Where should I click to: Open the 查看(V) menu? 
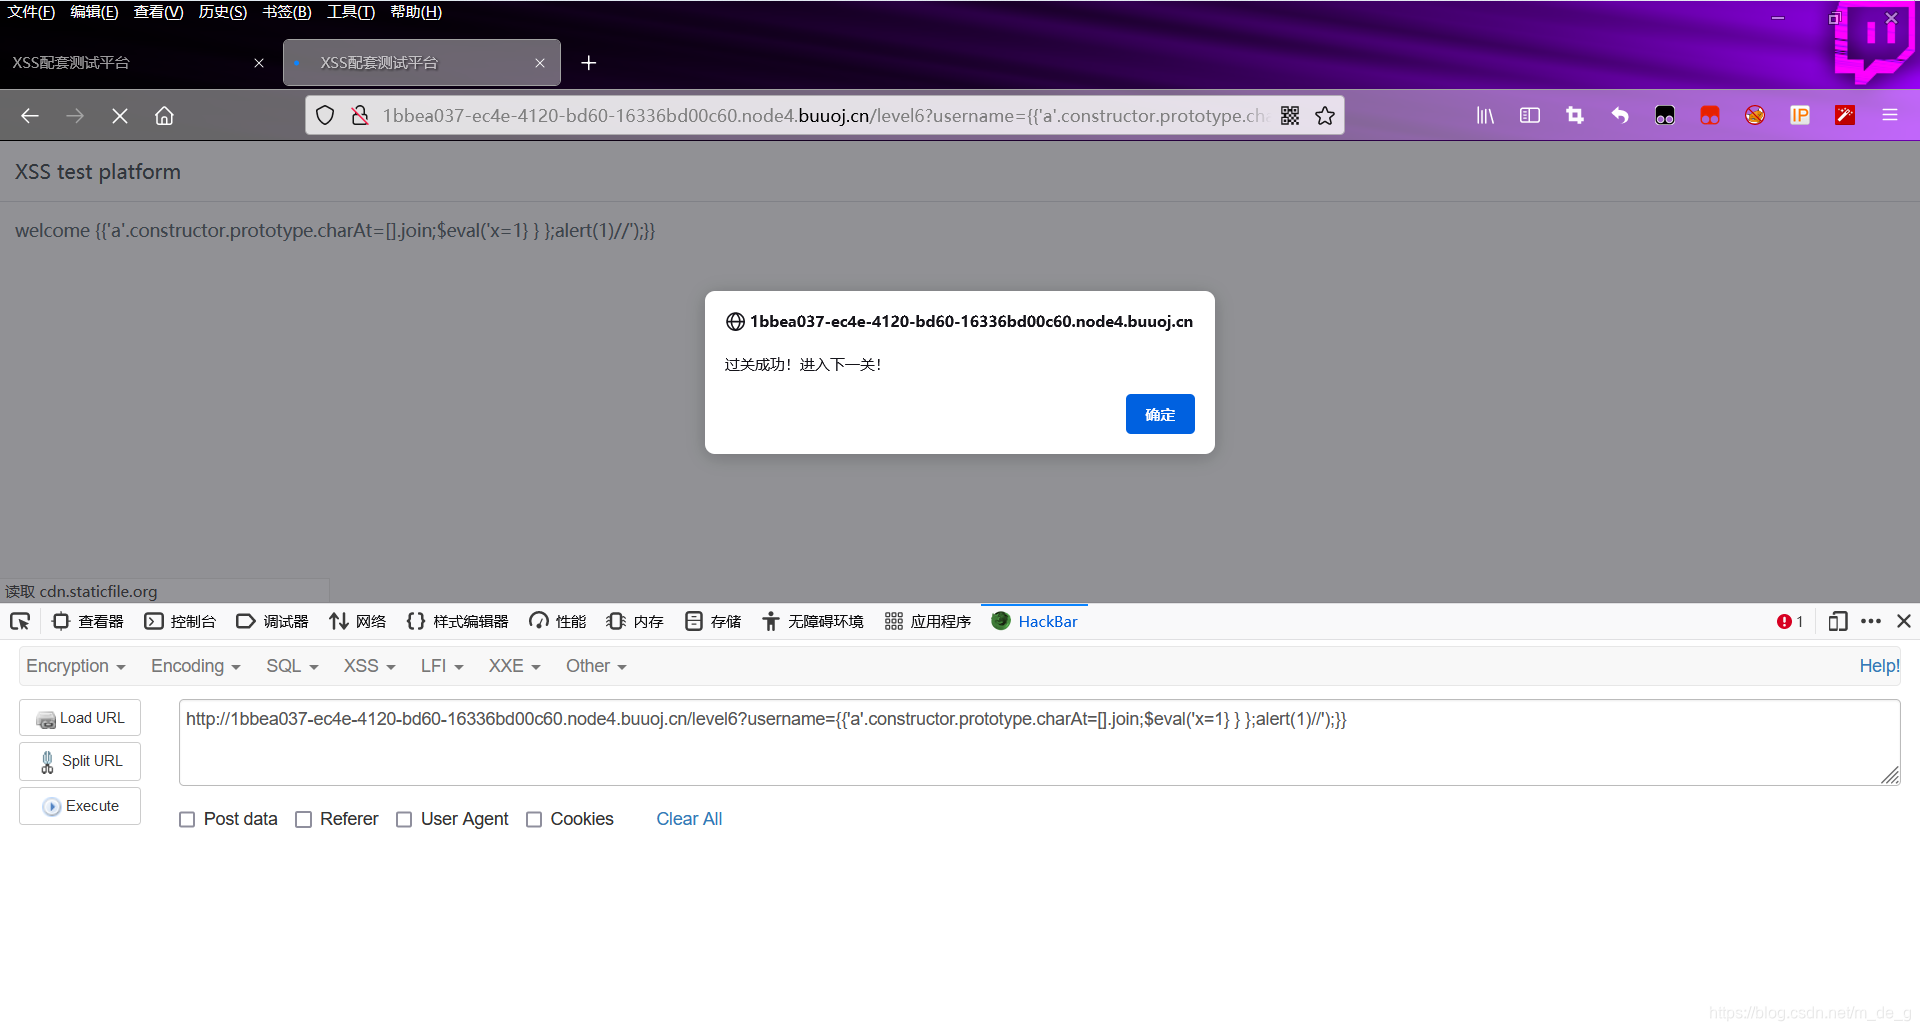pyautogui.click(x=158, y=12)
